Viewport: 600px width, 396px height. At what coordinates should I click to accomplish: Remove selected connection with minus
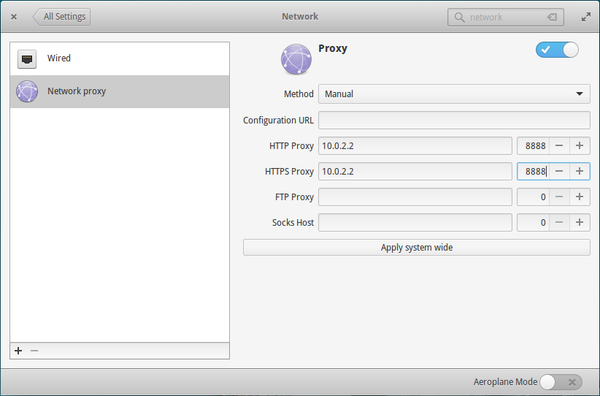[34, 350]
